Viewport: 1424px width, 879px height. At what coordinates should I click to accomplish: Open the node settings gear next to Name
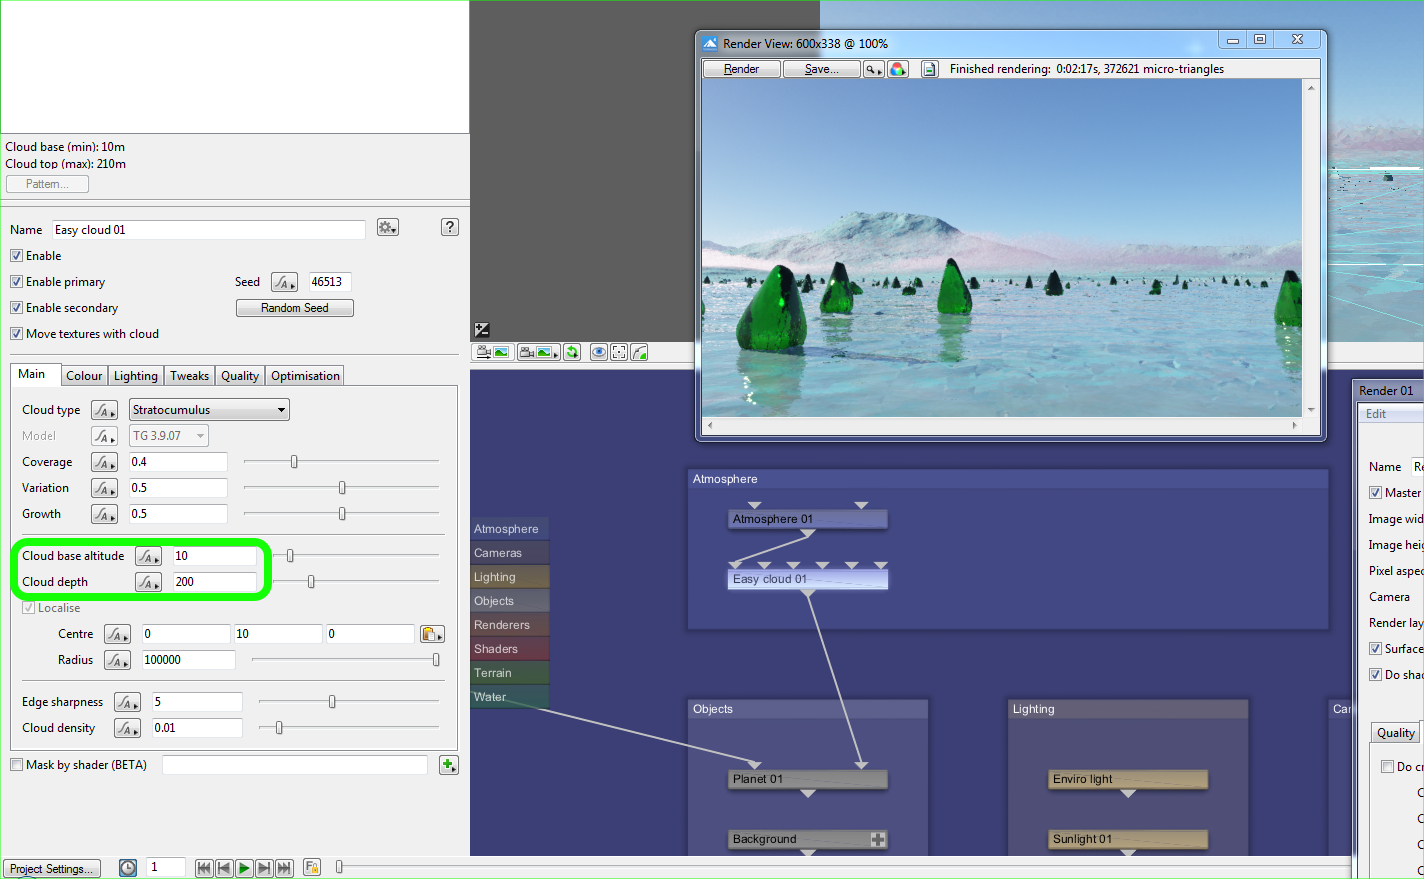point(387,228)
